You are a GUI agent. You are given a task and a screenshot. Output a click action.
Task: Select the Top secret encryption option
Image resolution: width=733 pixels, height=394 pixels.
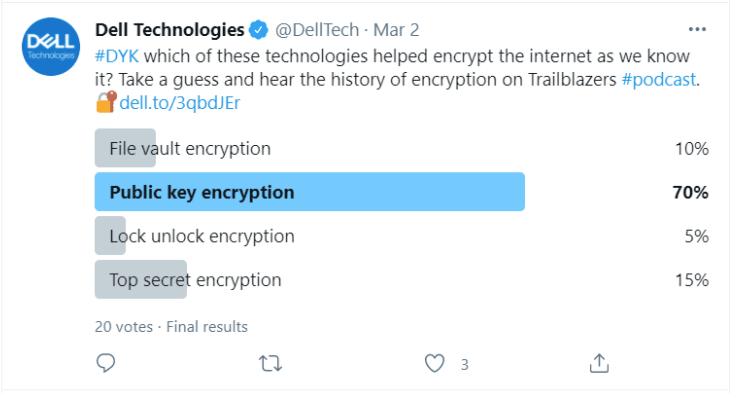[402, 279]
